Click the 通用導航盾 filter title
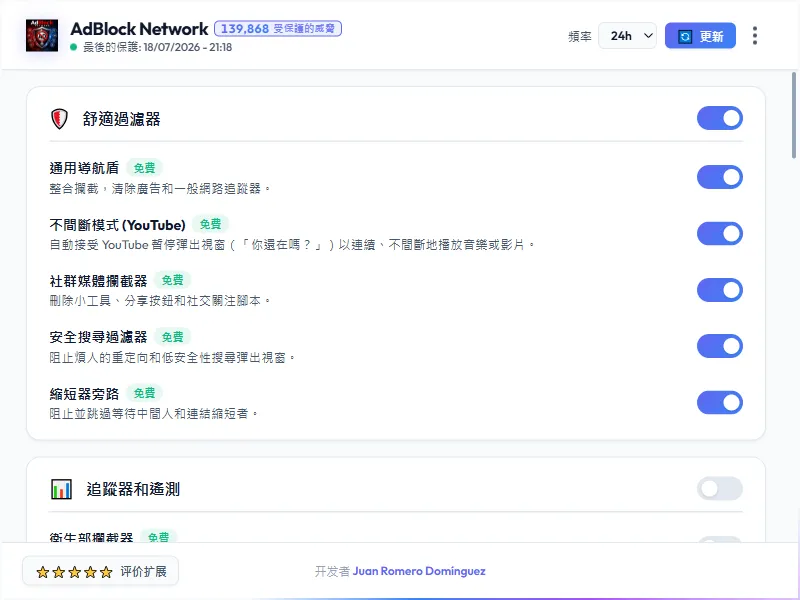800x600 pixels. [84, 168]
